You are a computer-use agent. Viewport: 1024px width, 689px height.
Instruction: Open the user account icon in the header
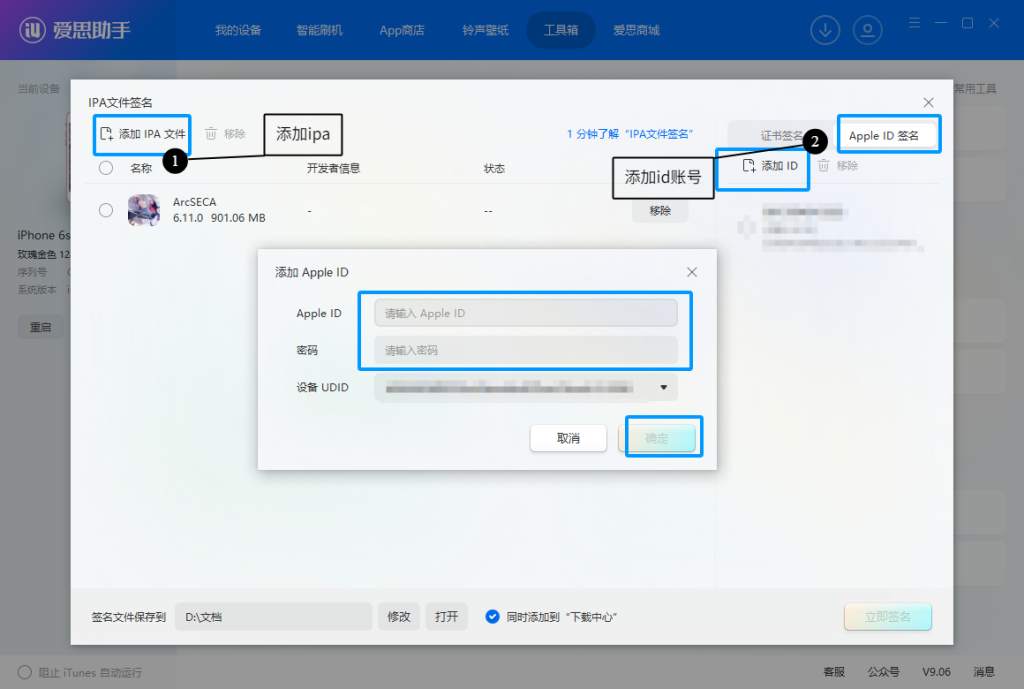click(867, 30)
